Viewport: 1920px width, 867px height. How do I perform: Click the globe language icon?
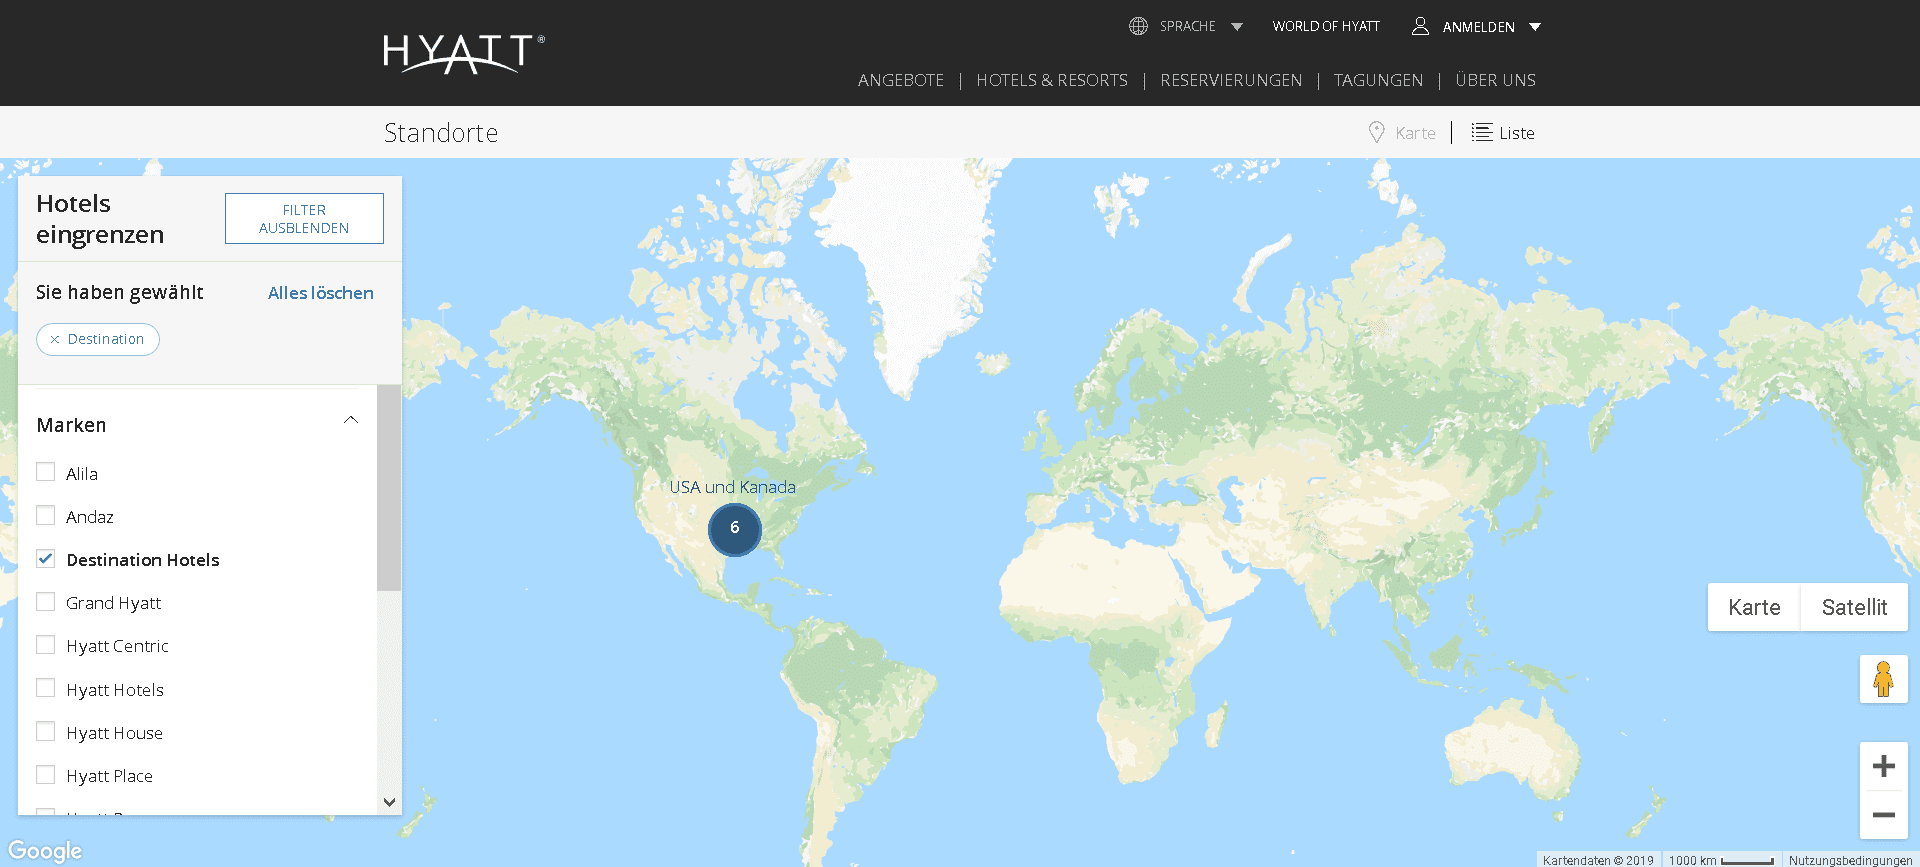(1138, 26)
